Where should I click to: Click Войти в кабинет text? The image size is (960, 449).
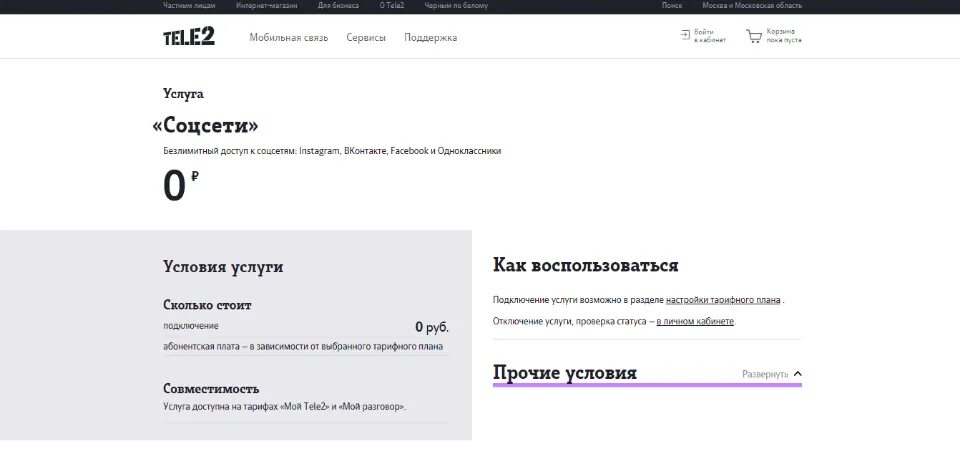click(x=710, y=36)
